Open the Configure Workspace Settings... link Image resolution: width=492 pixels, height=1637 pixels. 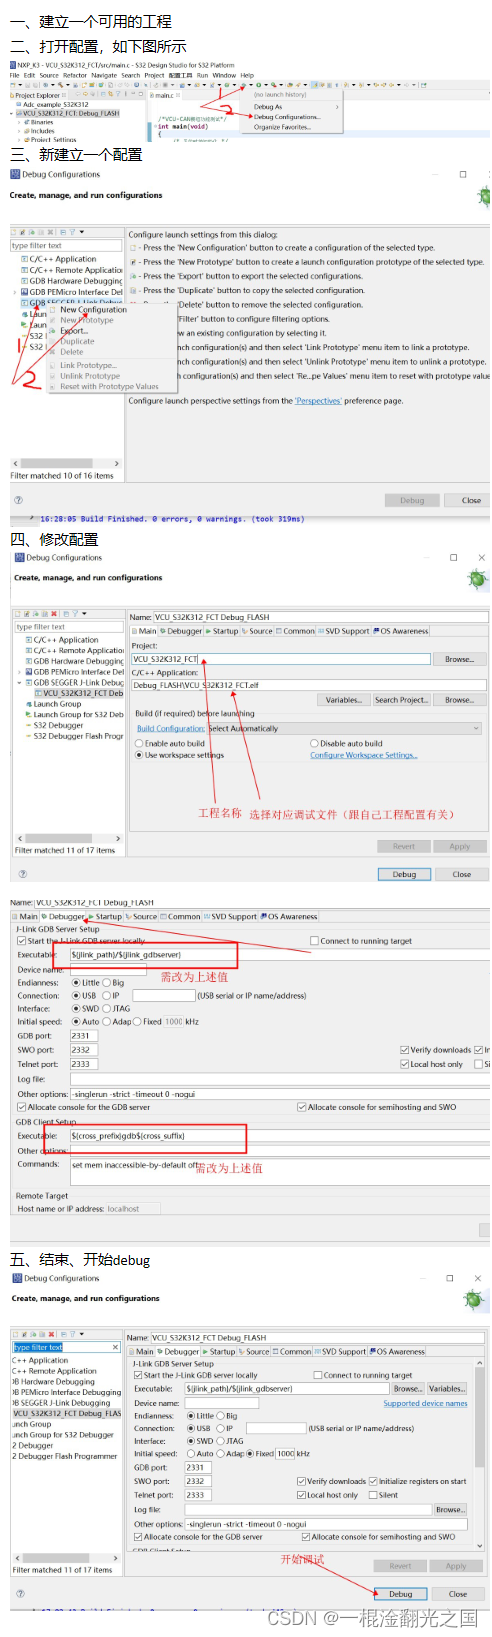point(364,755)
